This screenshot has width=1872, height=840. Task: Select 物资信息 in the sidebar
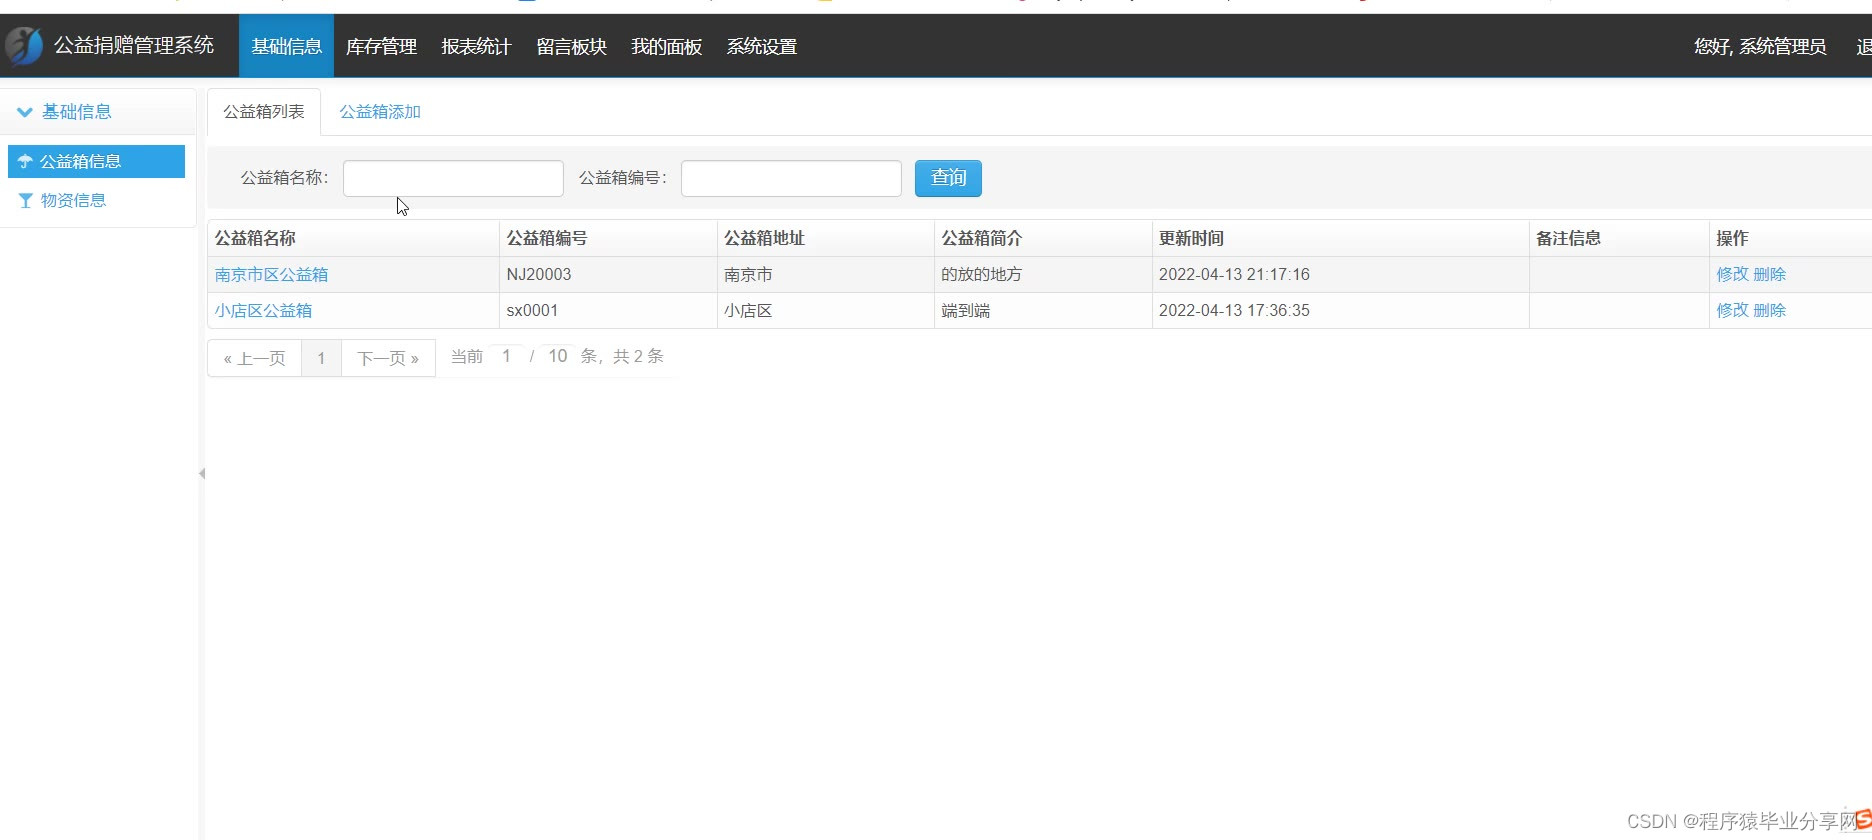[x=96, y=200]
